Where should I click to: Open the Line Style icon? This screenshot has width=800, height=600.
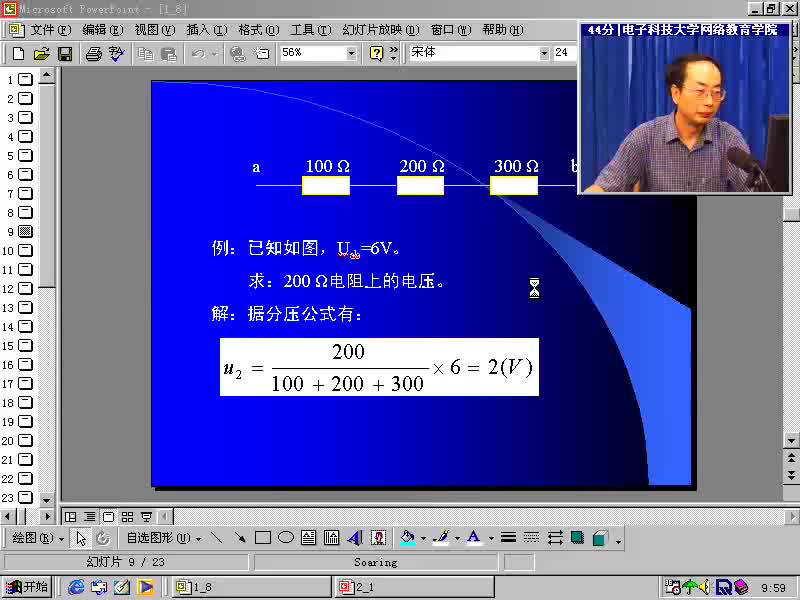click(508, 538)
